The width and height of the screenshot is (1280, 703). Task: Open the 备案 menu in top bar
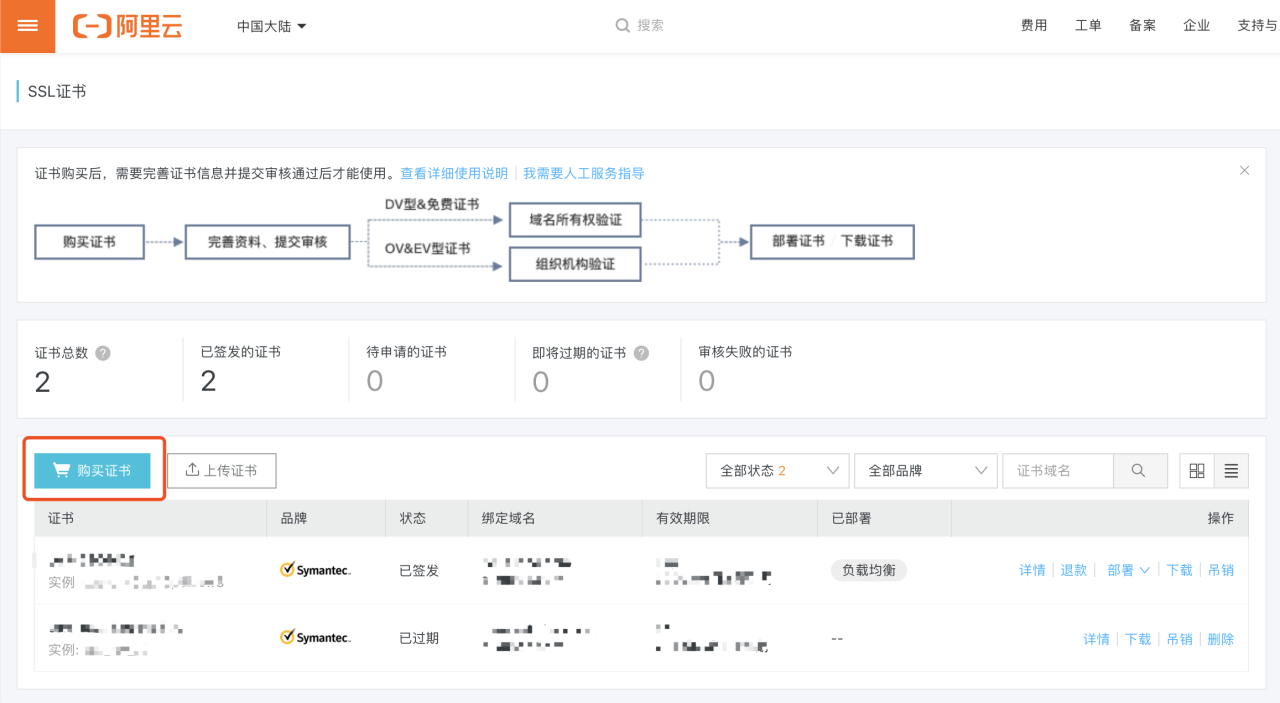pyautogui.click(x=1142, y=26)
